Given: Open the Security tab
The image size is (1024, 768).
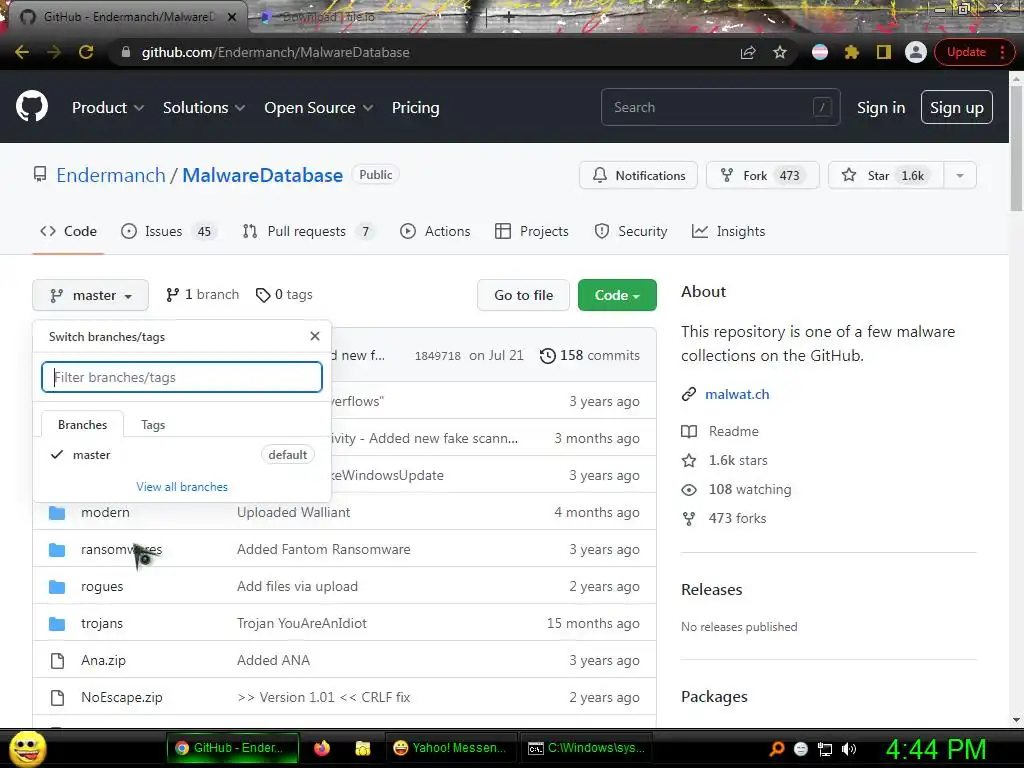Looking at the screenshot, I should [631, 231].
